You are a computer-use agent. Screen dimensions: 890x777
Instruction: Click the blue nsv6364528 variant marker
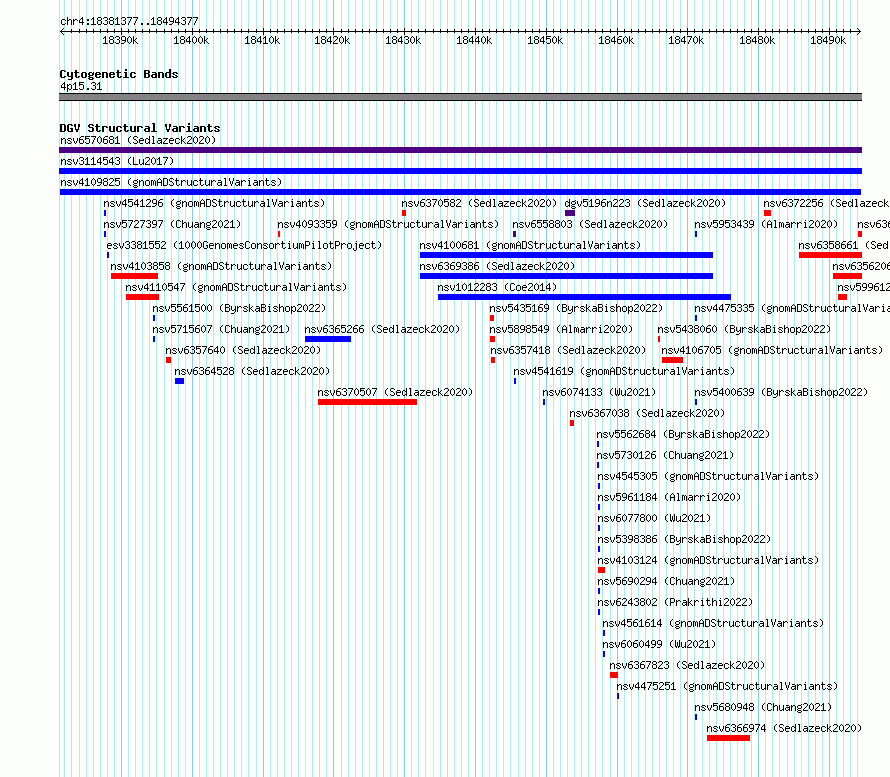click(179, 381)
